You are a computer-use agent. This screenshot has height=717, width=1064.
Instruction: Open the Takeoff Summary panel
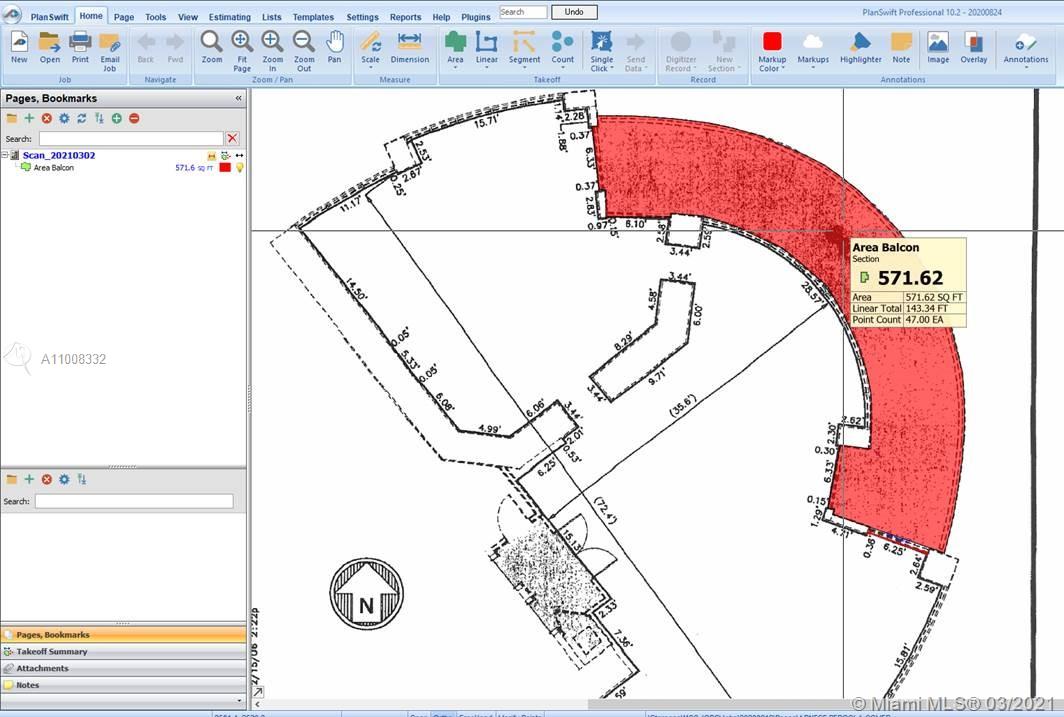tap(52, 652)
